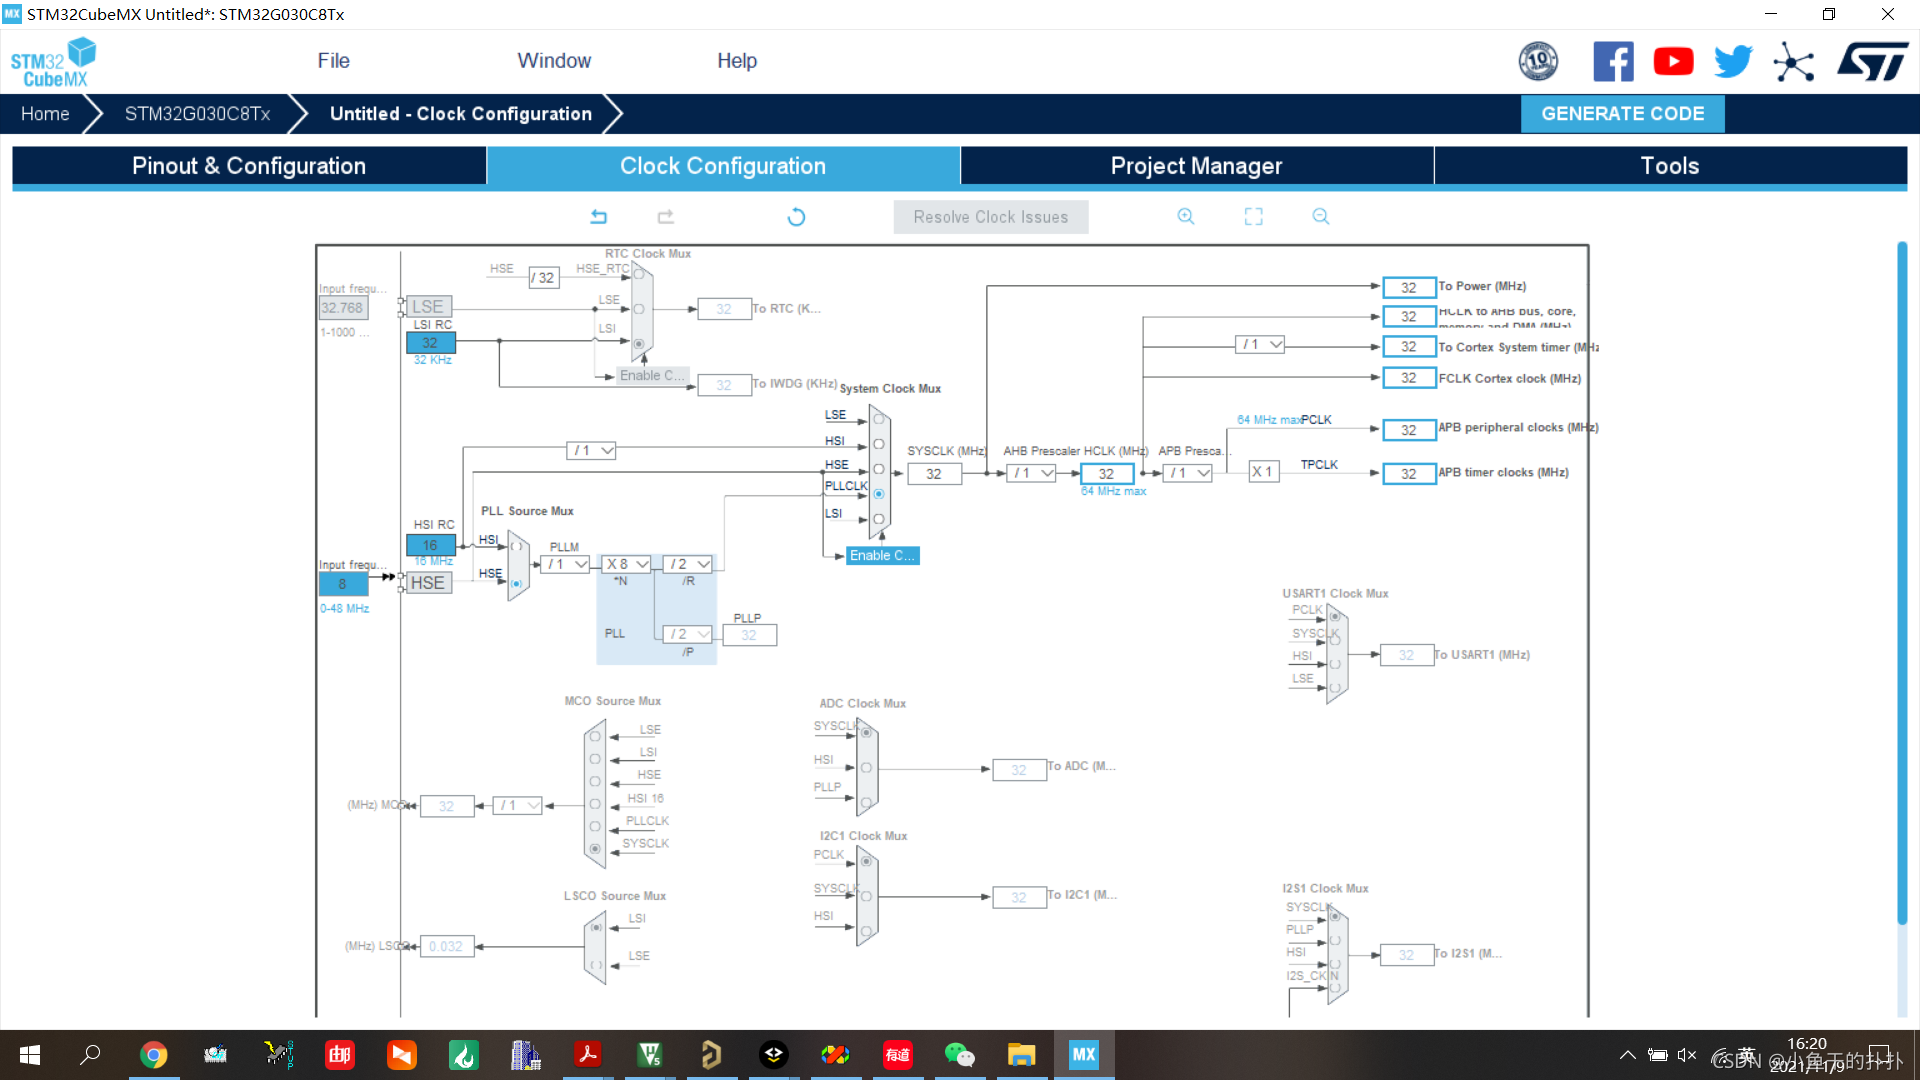1920x1080 pixels.
Task: Open the YouTube link icon
Action: (x=1673, y=62)
